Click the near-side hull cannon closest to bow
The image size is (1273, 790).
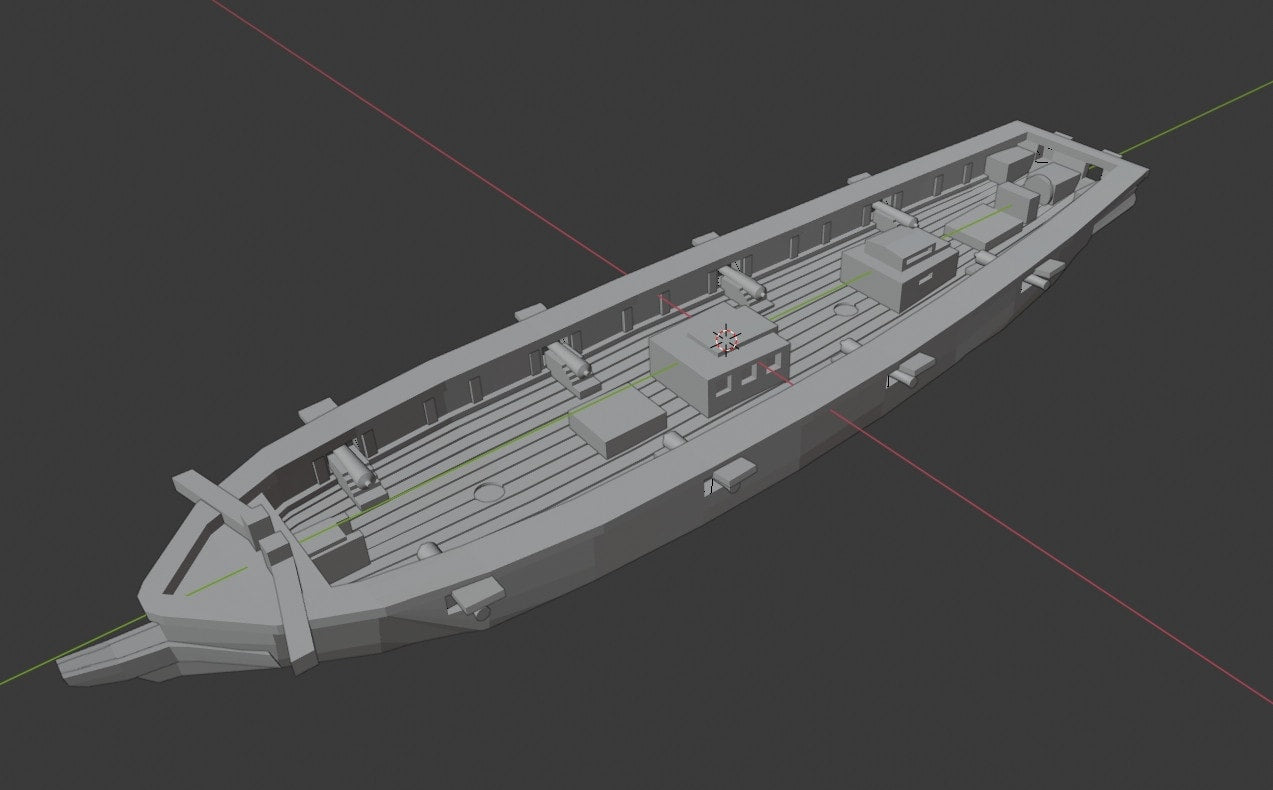tap(472, 598)
